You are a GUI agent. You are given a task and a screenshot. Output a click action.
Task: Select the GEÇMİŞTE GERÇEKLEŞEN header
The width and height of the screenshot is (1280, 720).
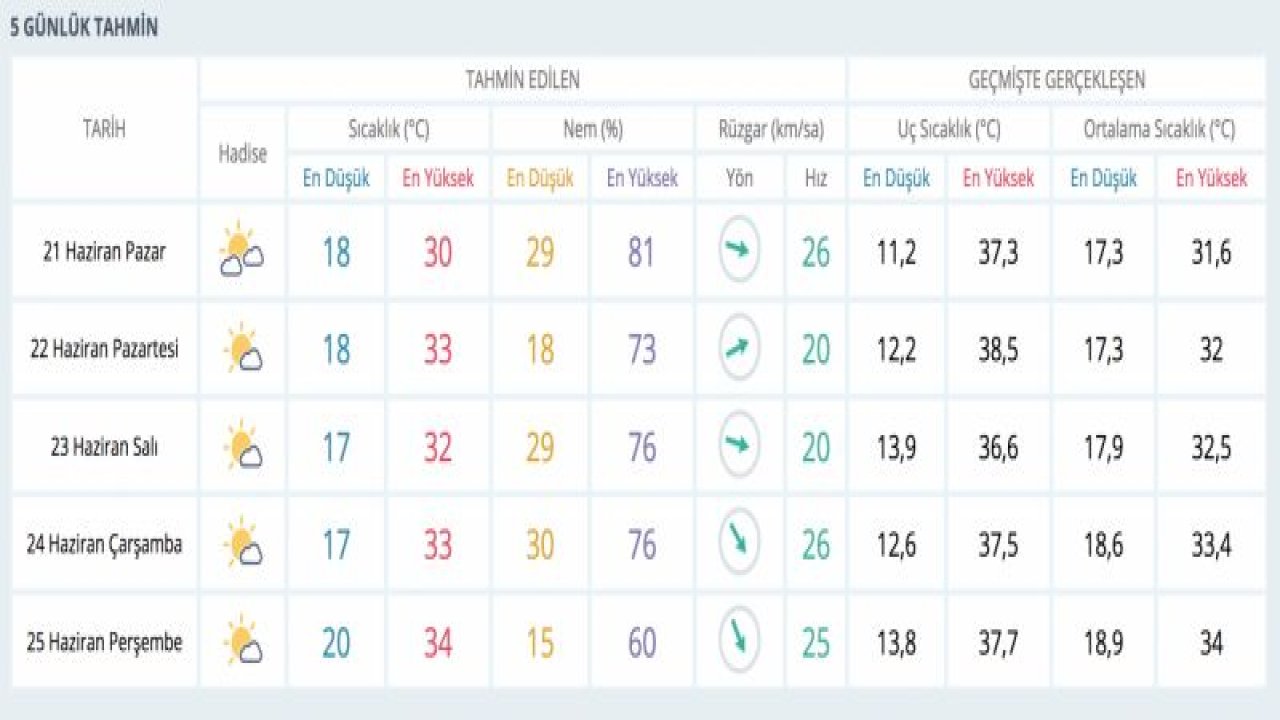click(x=1056, y=80)
